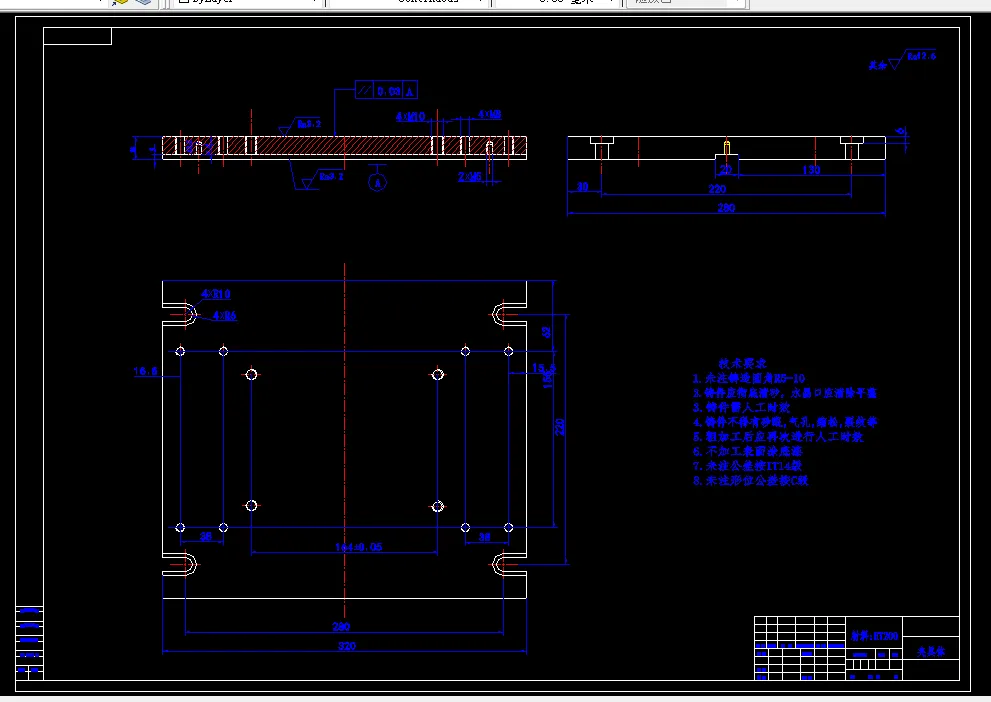Select the 280 dimension in plan view

click(341, 627)
